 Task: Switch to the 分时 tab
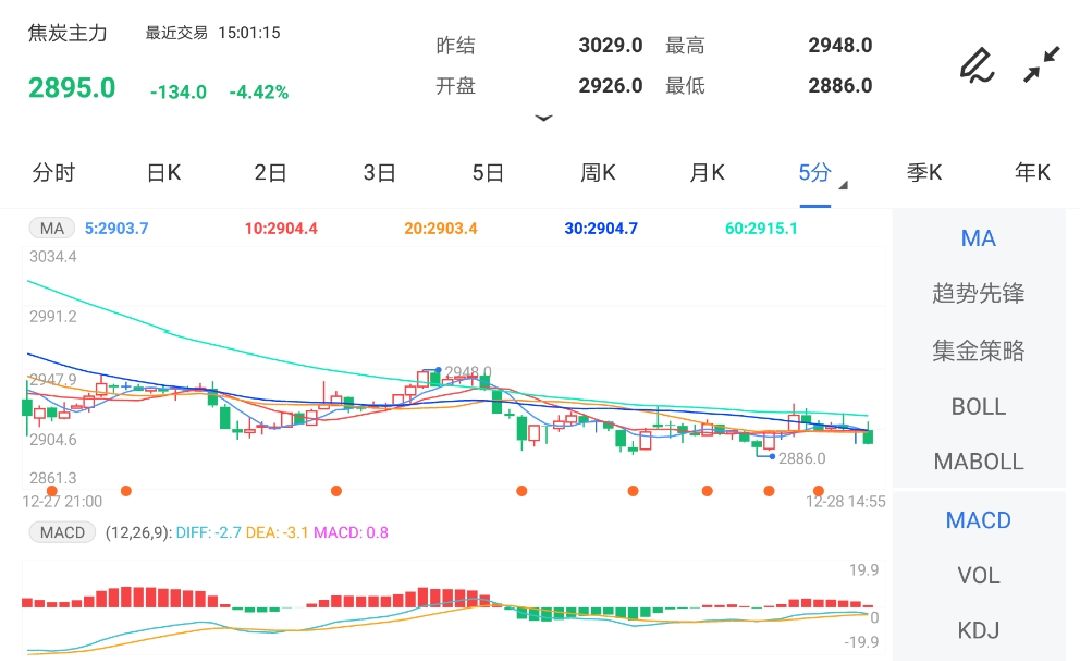click(54, 172)
